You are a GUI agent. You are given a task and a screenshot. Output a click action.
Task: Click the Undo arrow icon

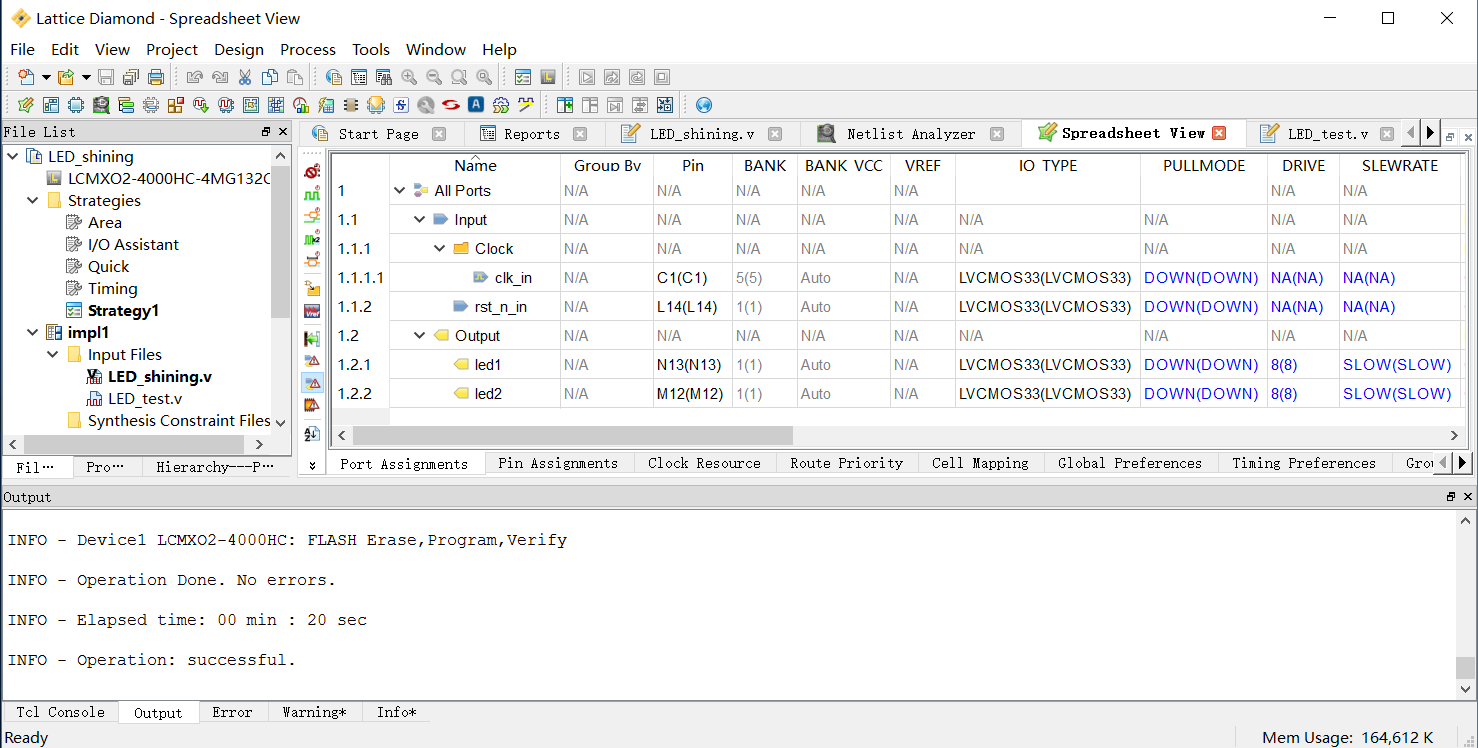pyautogui.click(x=195, y=77)
